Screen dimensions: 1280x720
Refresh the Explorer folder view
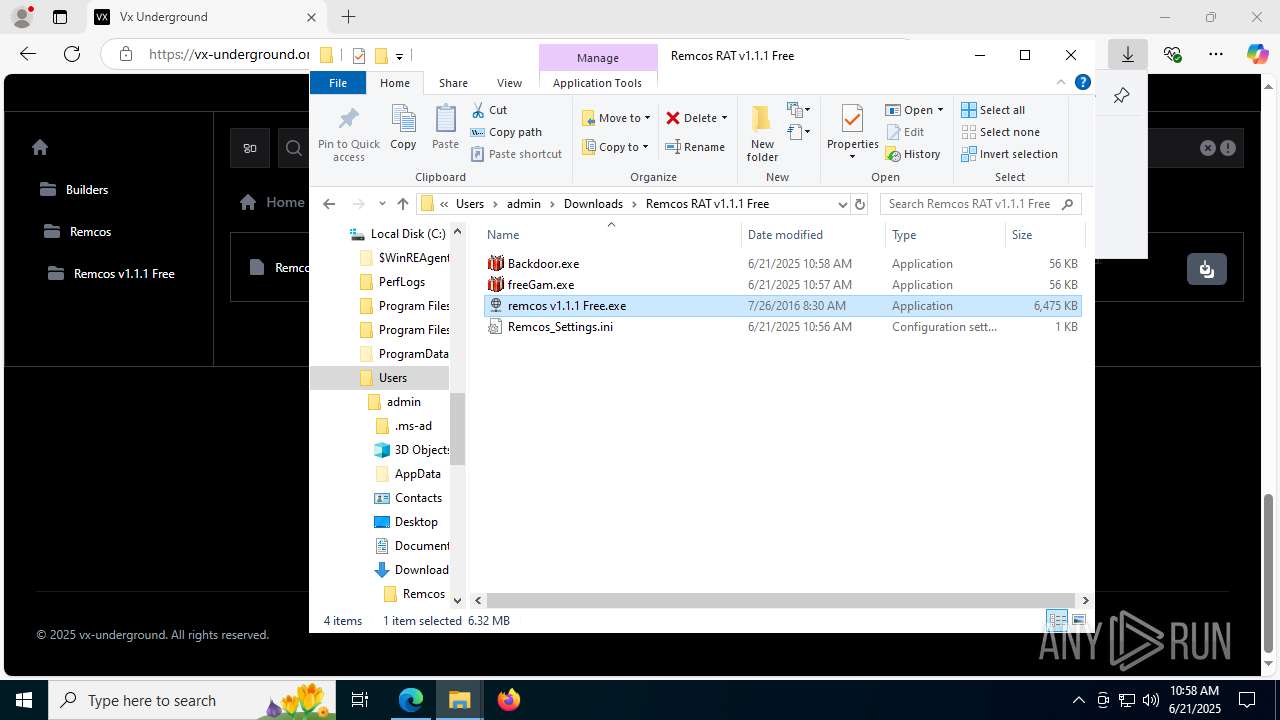859,204
